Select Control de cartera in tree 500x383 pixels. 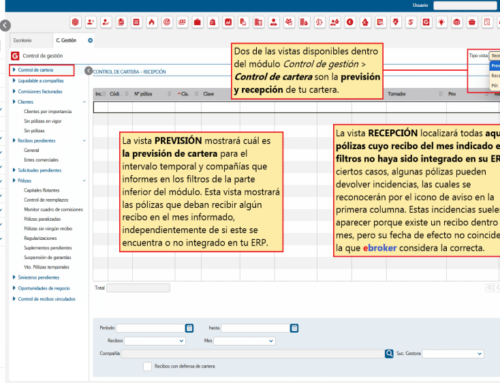(35, 70)
